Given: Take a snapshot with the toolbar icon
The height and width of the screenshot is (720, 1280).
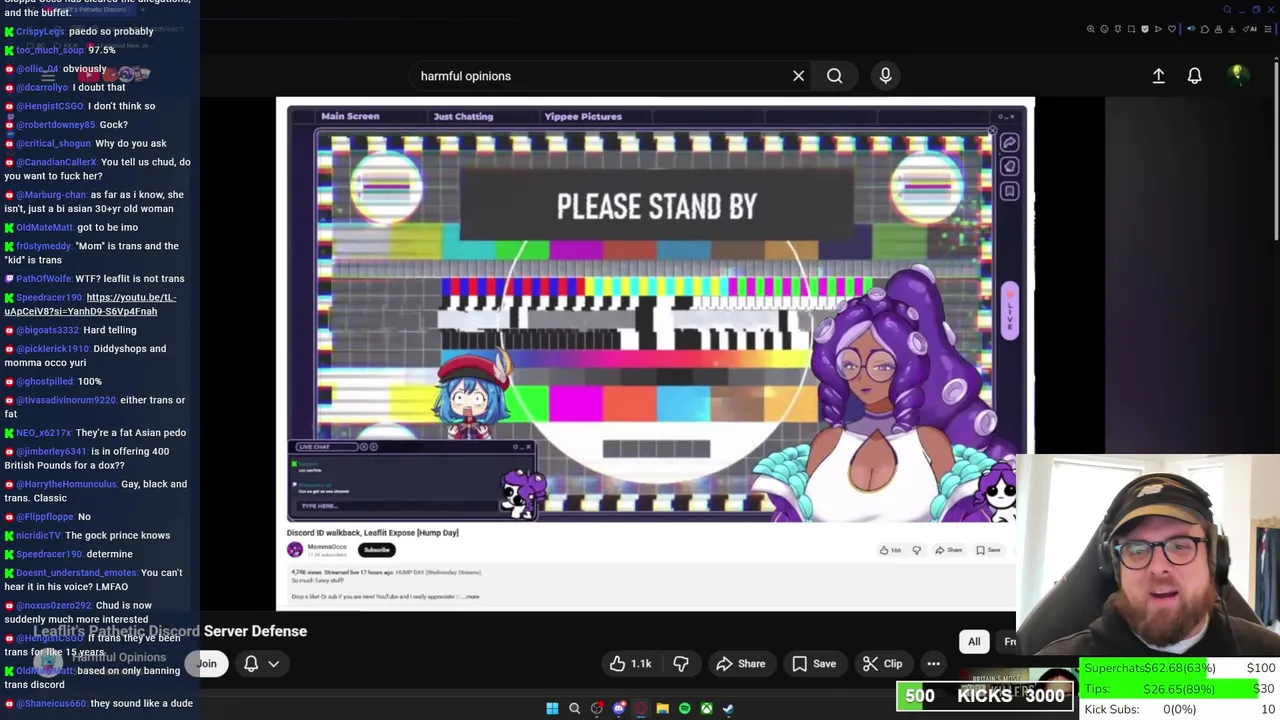Looking at the screenshot, I should (x=1131, y=29).
